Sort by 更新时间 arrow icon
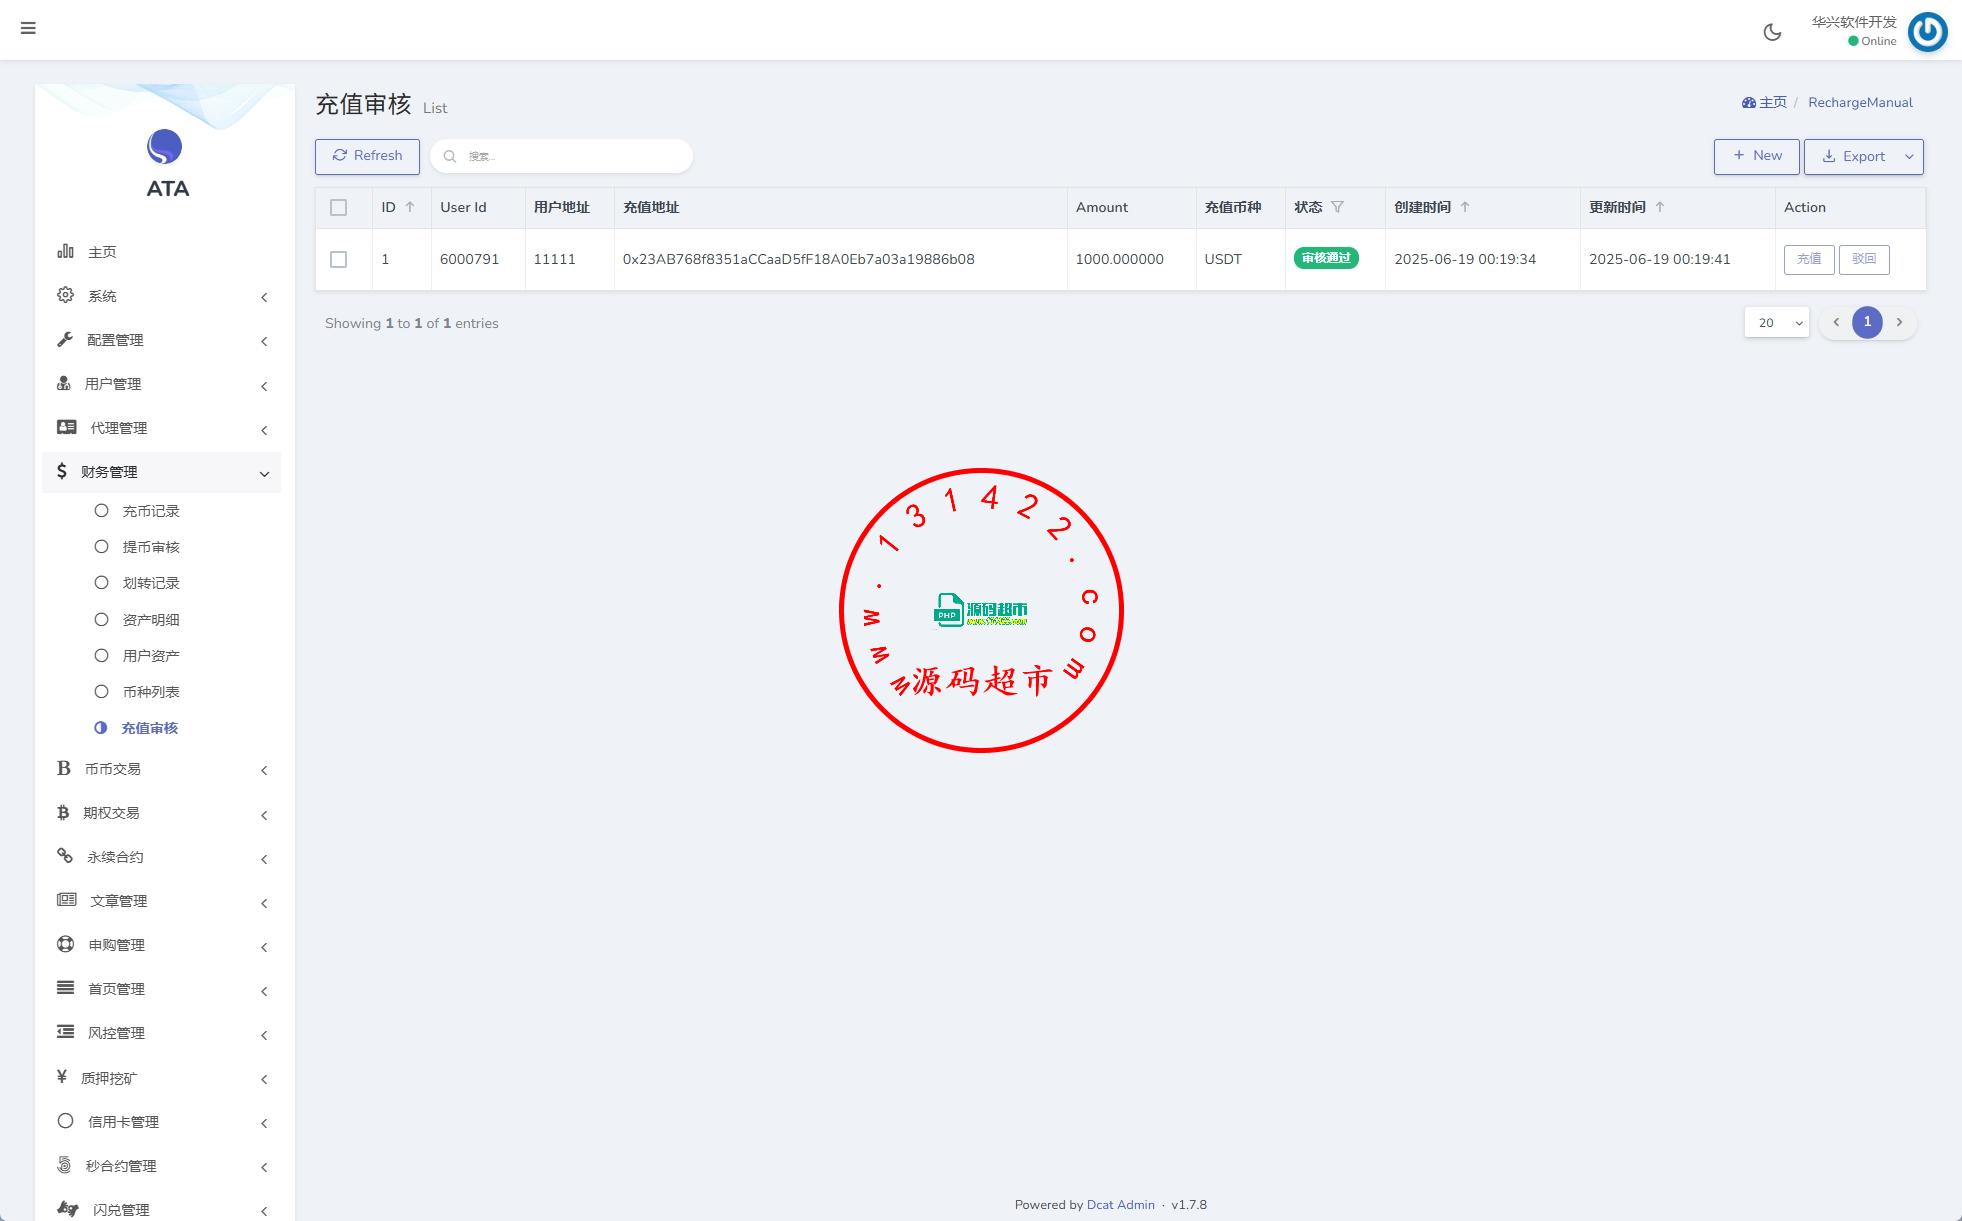The width and height of the screenshot is (1962, 1221). click(1660, 207)
